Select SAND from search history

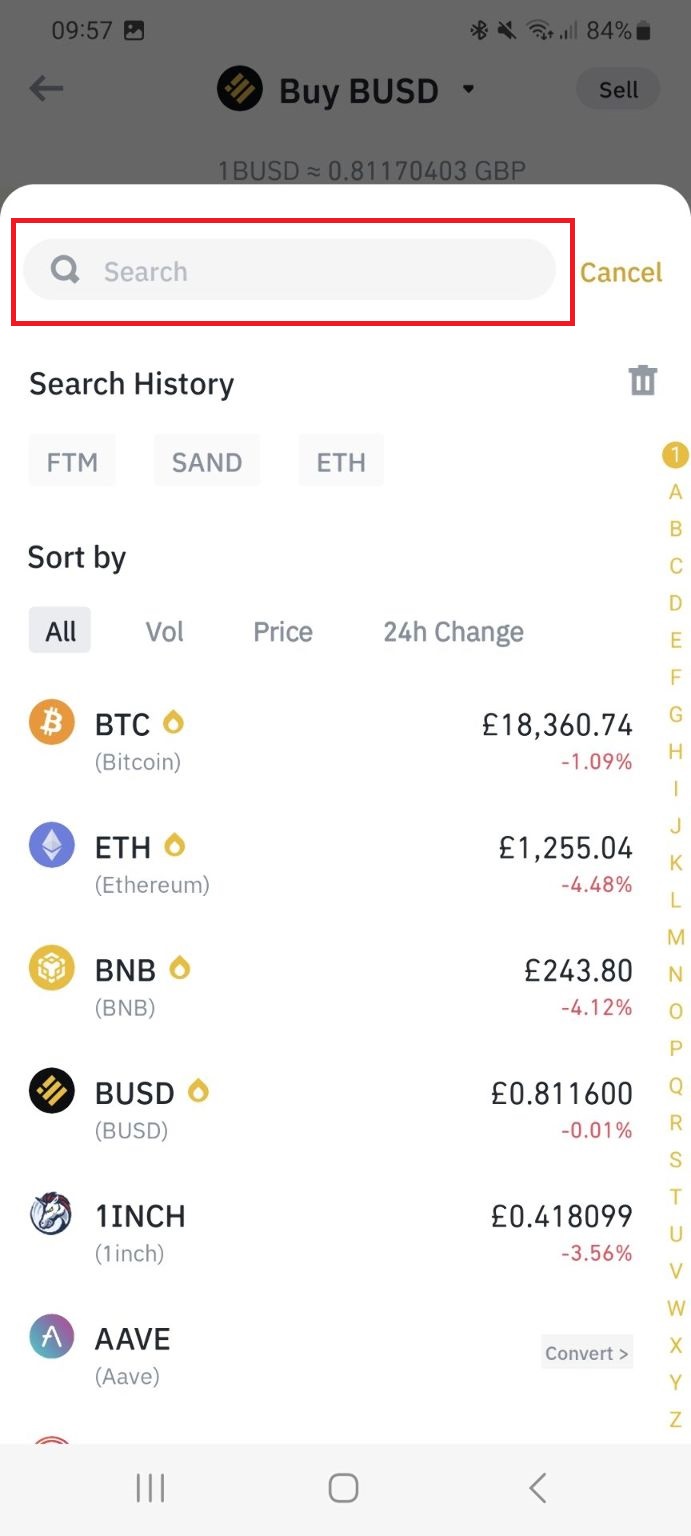pos(207,462)
